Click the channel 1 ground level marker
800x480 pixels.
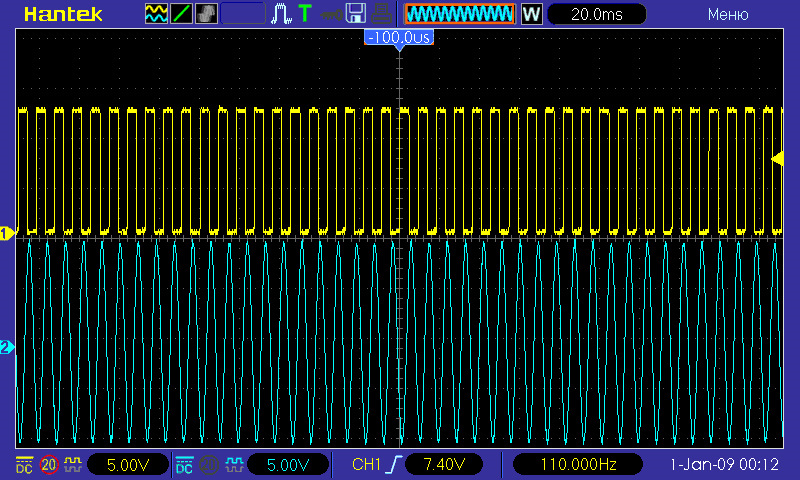(7, 234)
